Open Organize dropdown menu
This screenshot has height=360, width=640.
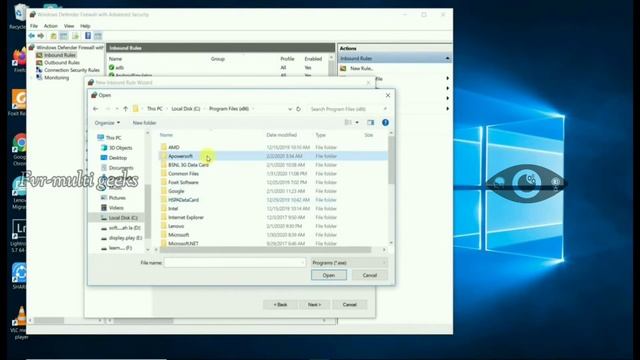(x=107, y=123)
